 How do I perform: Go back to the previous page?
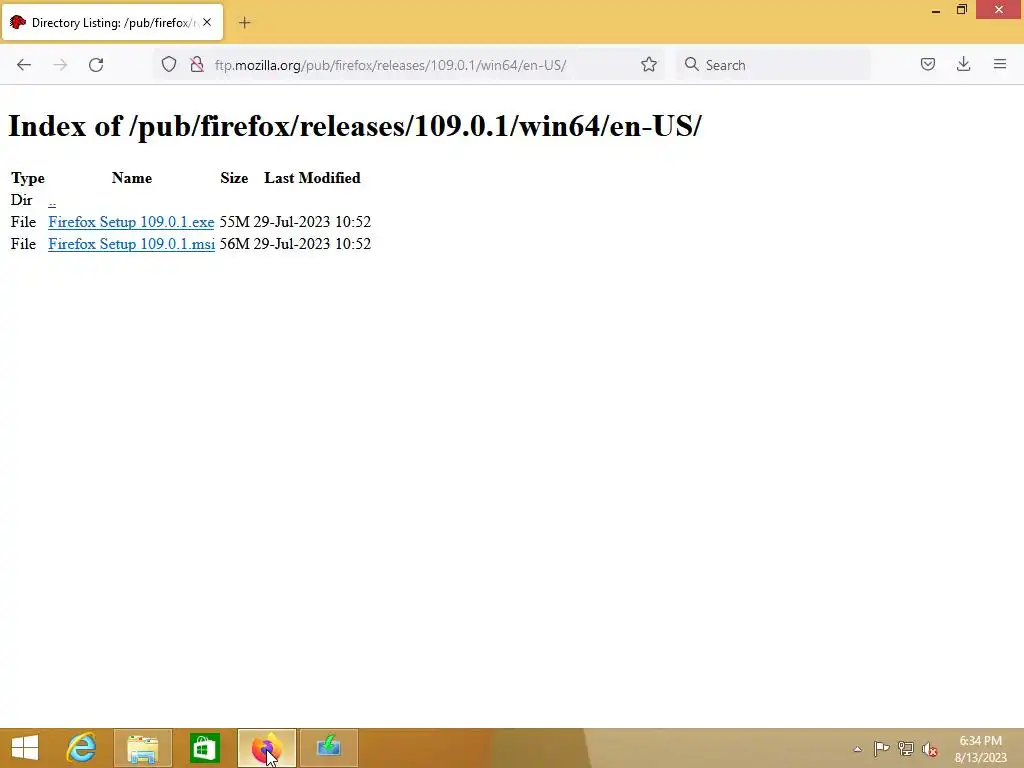click(x=24, y=65)
